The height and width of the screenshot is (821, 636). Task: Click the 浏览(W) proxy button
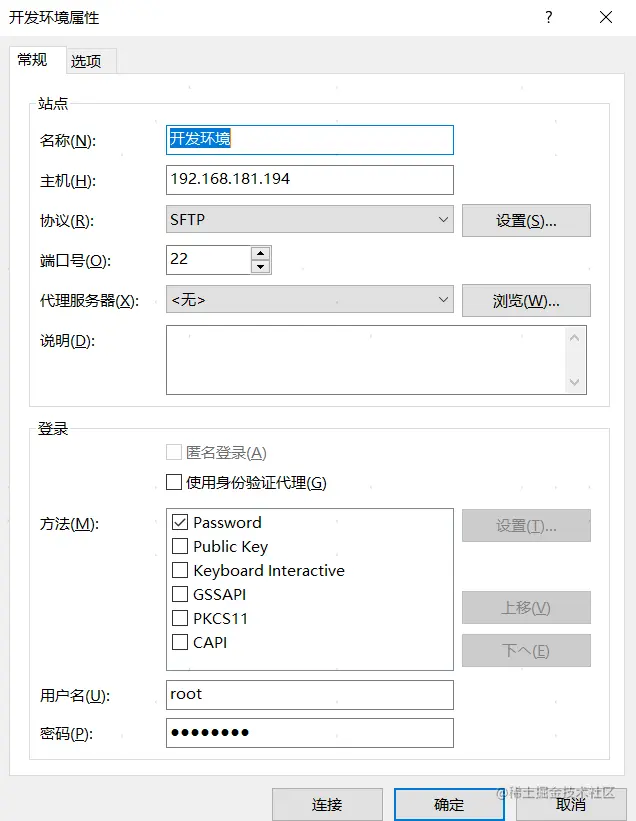point(526,301)
